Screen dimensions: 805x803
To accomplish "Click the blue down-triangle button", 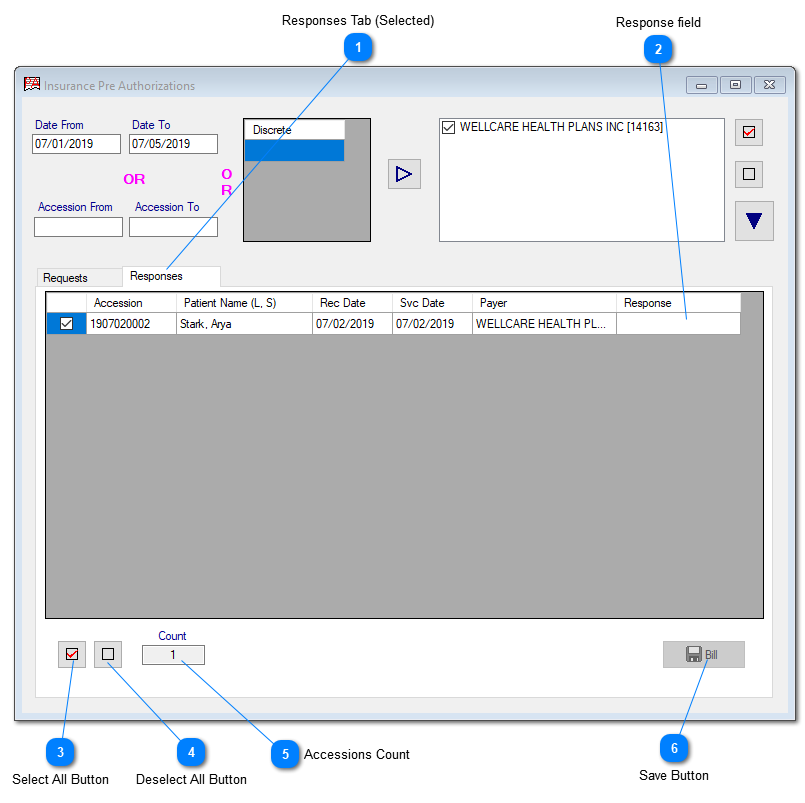I will [754, 221].
